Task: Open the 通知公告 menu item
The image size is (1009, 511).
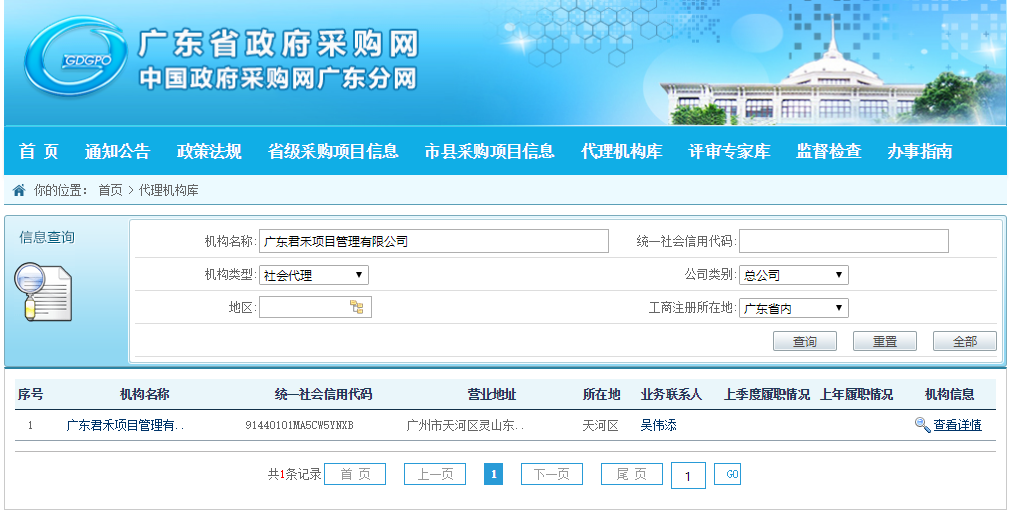Action: pos(117,151)
